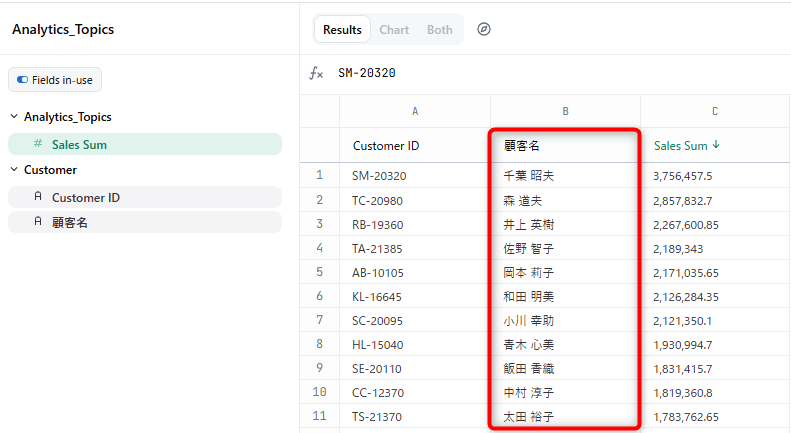
Task: Select the customer name 中村 淳子
Action: click(x=528, y=393)
